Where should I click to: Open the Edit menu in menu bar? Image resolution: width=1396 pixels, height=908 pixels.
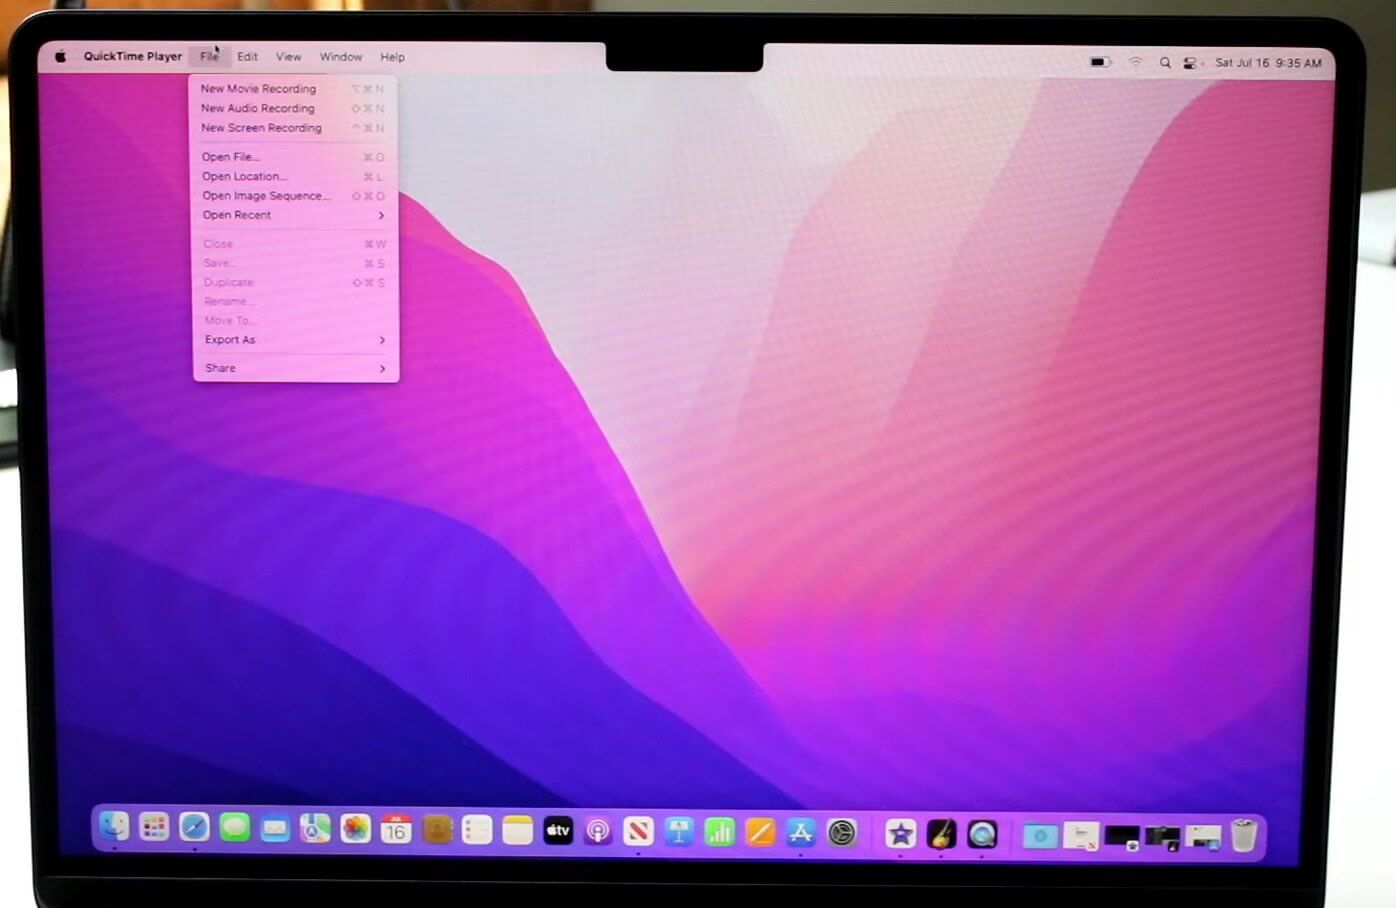[x=247, y=57]
